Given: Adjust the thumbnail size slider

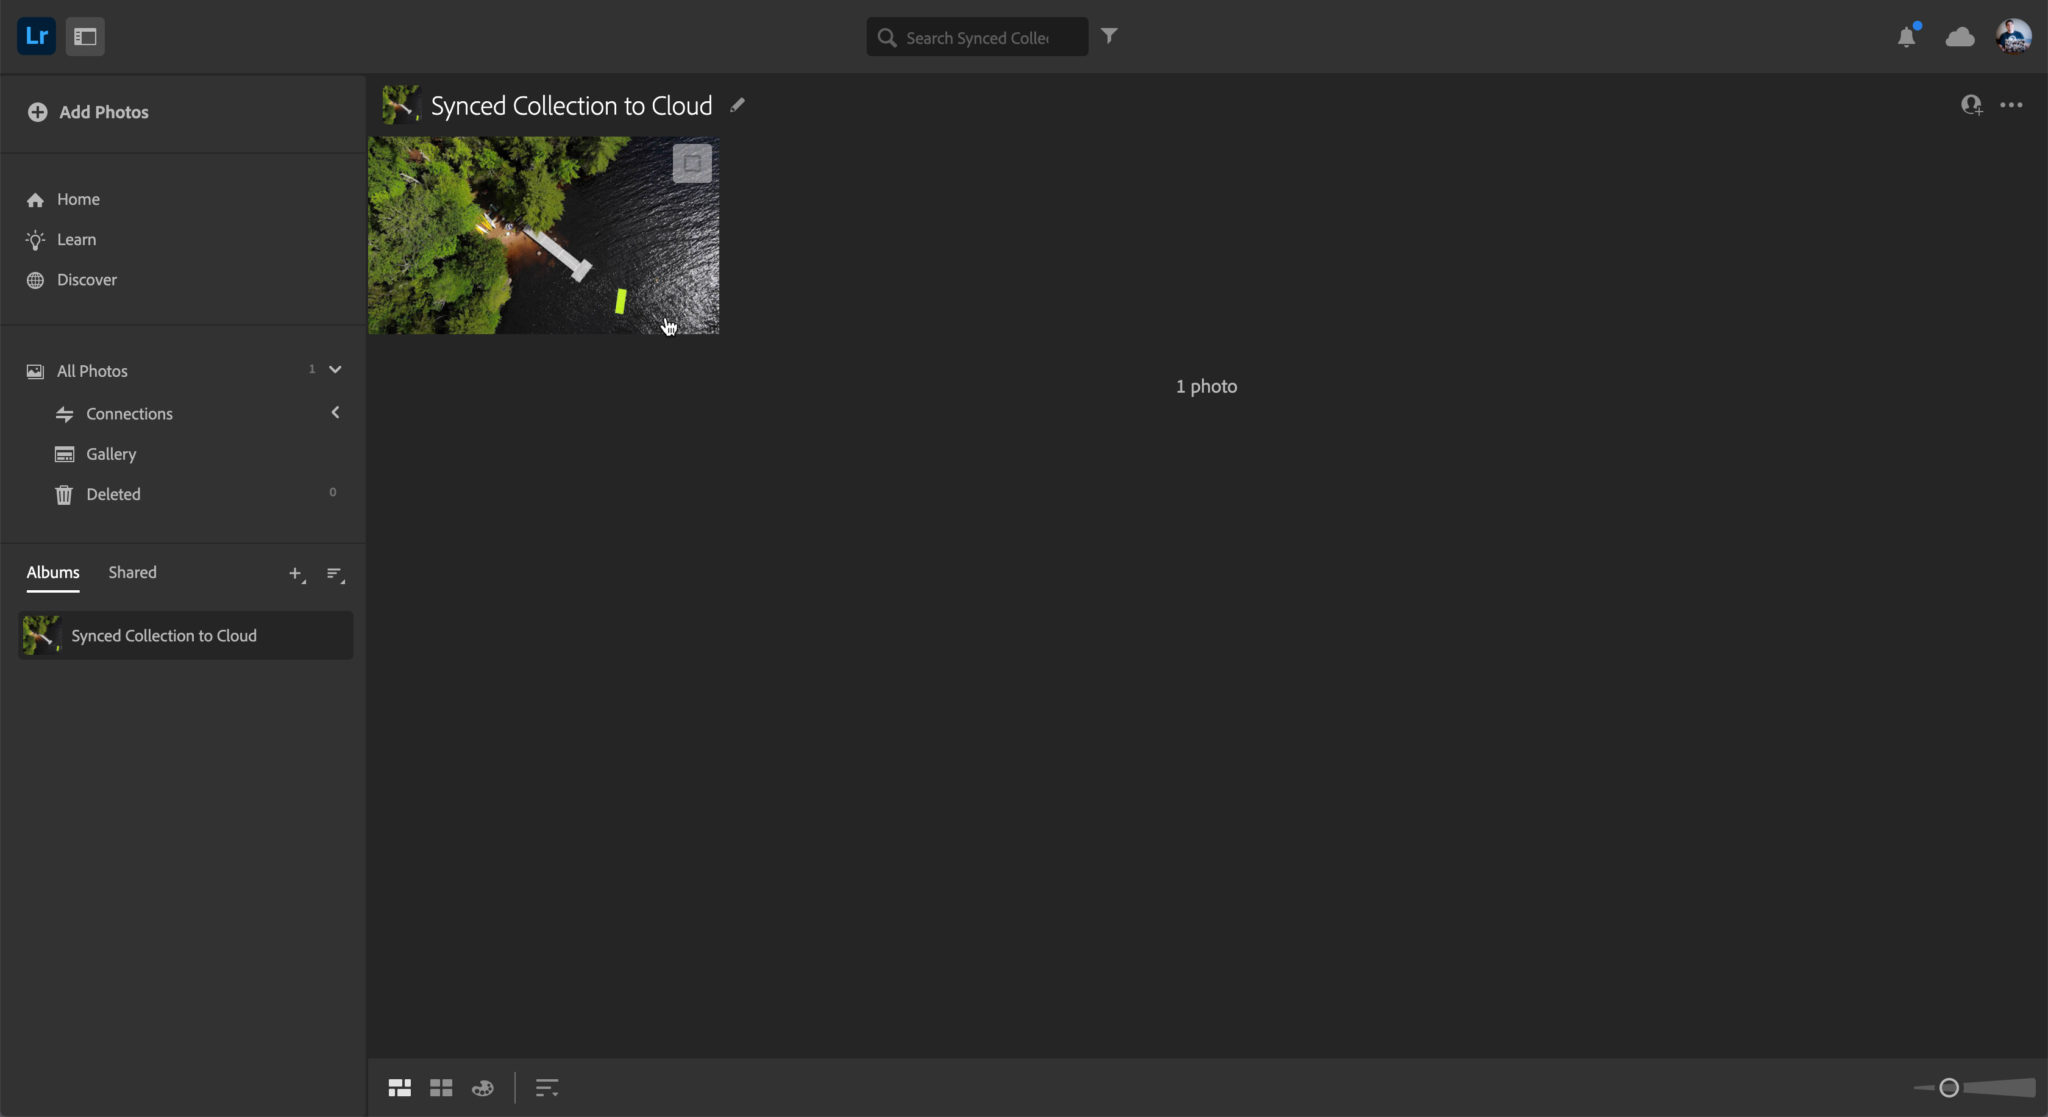Looking at the screenshot, I should 1948,1087.
